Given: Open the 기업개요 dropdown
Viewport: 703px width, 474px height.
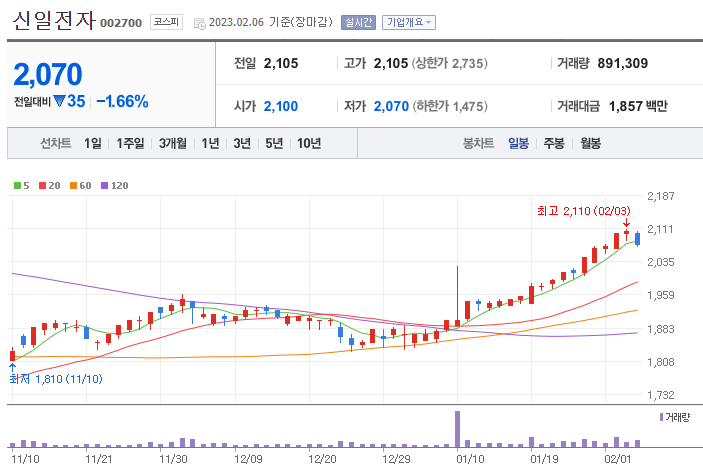Looking at the screenshot, I should 408,22.
